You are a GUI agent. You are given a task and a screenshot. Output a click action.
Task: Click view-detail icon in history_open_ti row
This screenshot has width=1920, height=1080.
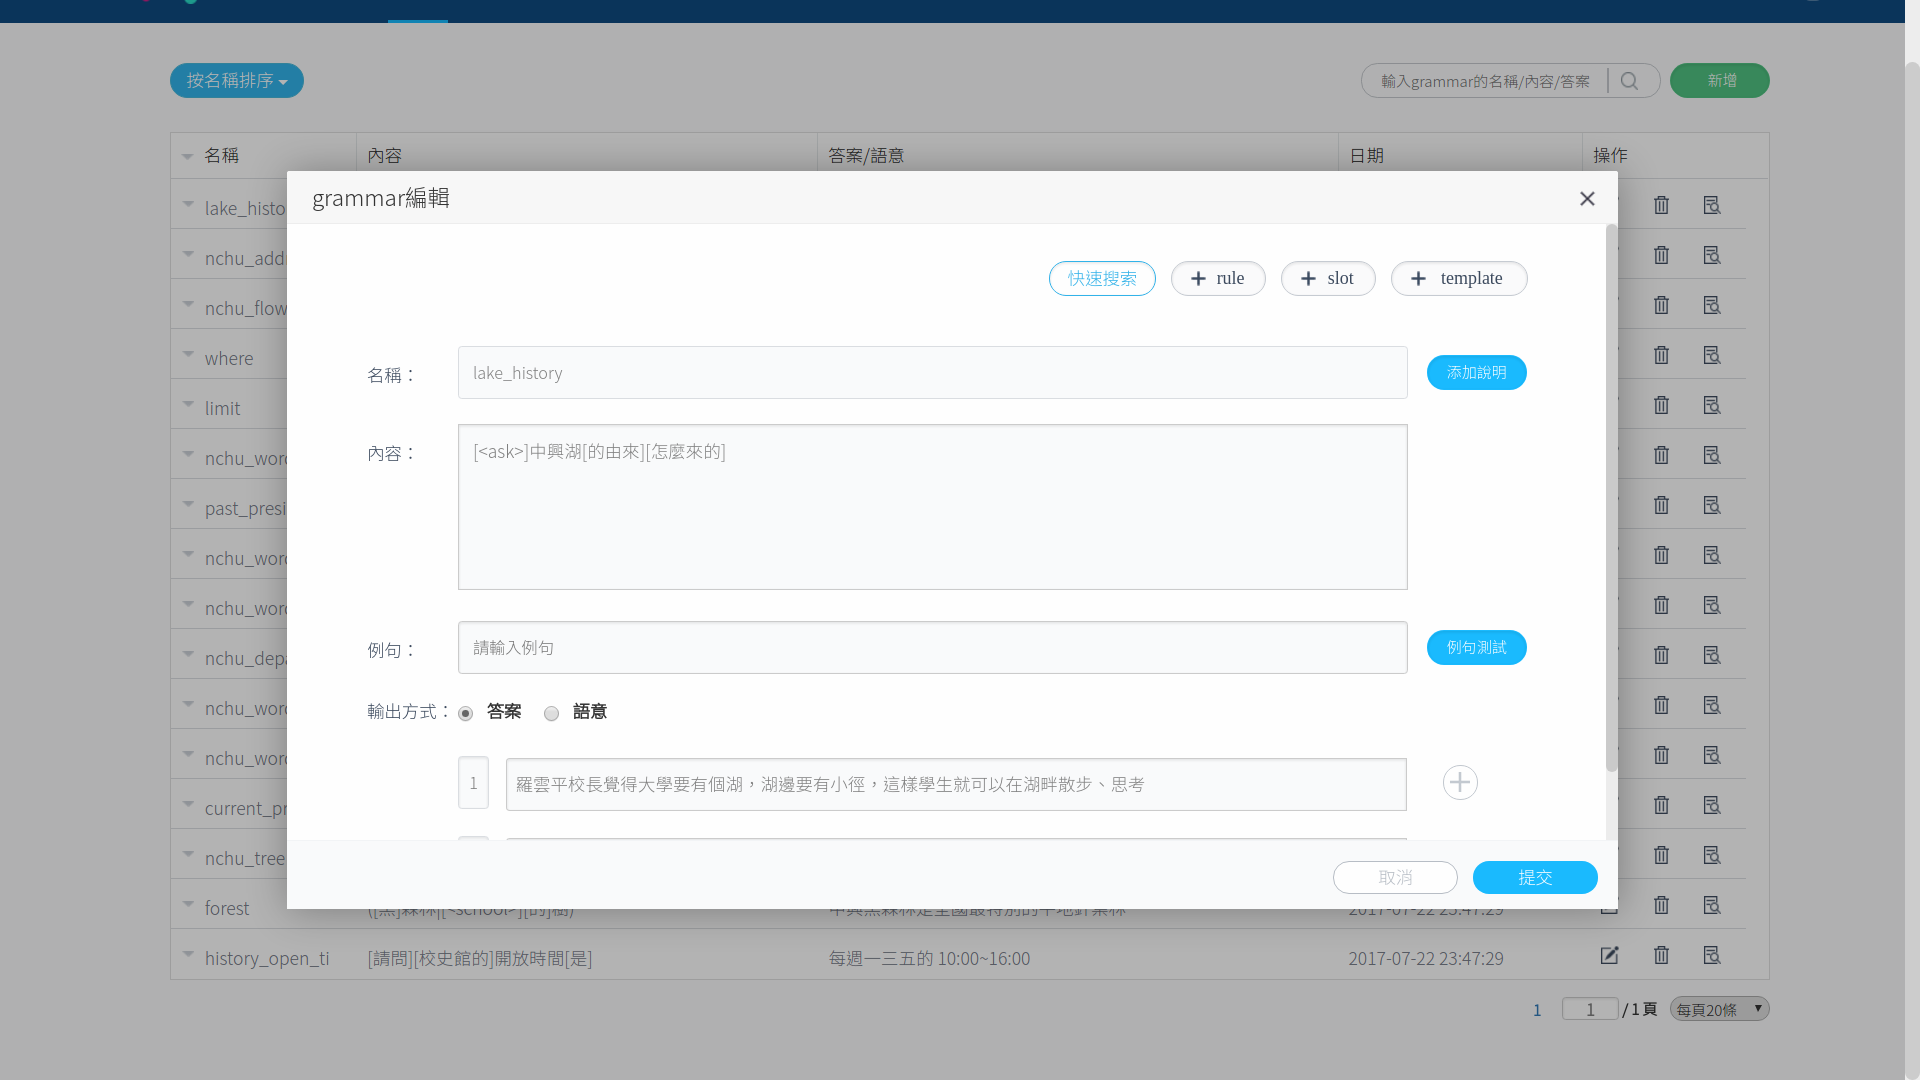tap(1711, 955)
